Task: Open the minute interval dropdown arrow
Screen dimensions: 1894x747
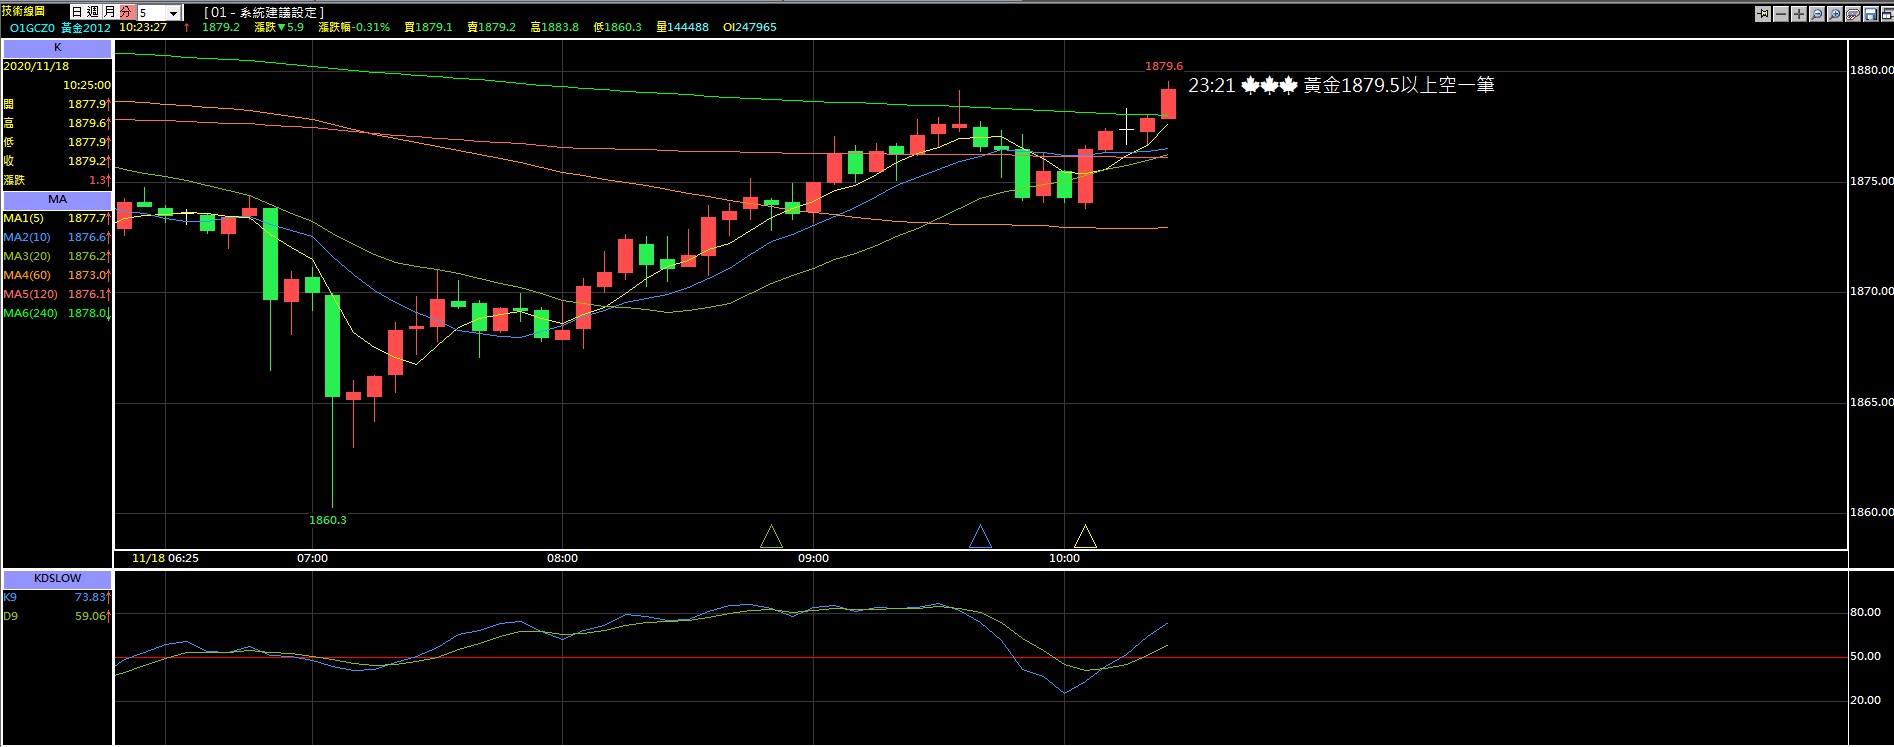Action: coord(173,13)
